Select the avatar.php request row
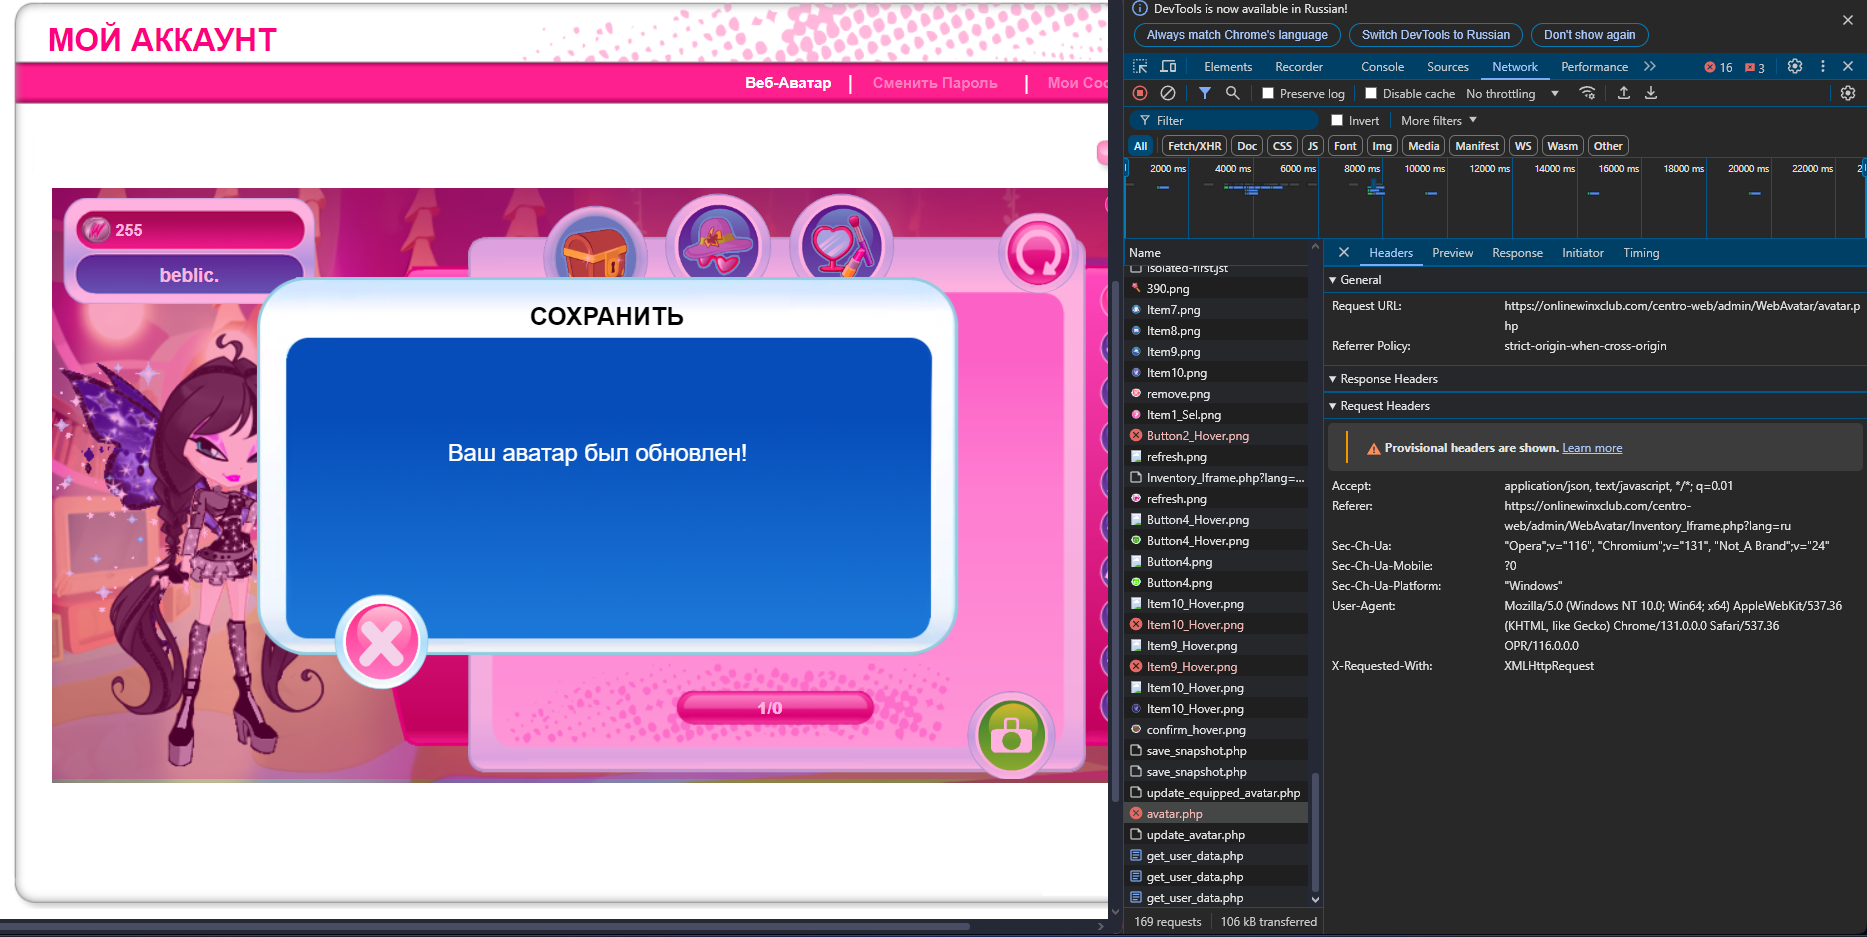This screenshot has height=937, width=1867. 1216,814
